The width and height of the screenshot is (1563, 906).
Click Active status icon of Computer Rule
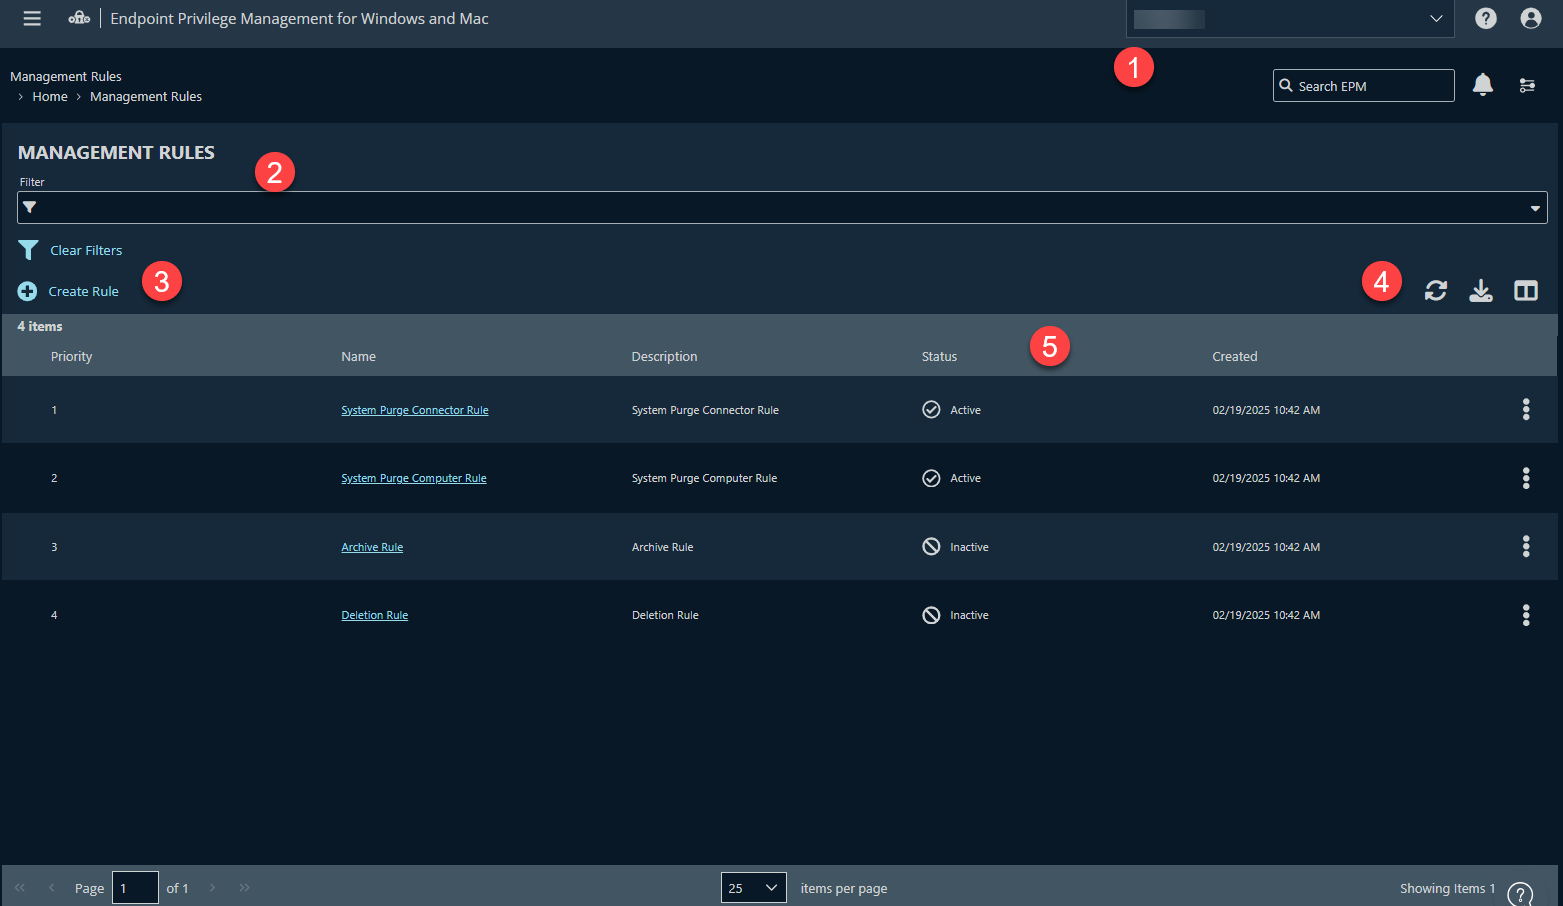coord(931,478)
